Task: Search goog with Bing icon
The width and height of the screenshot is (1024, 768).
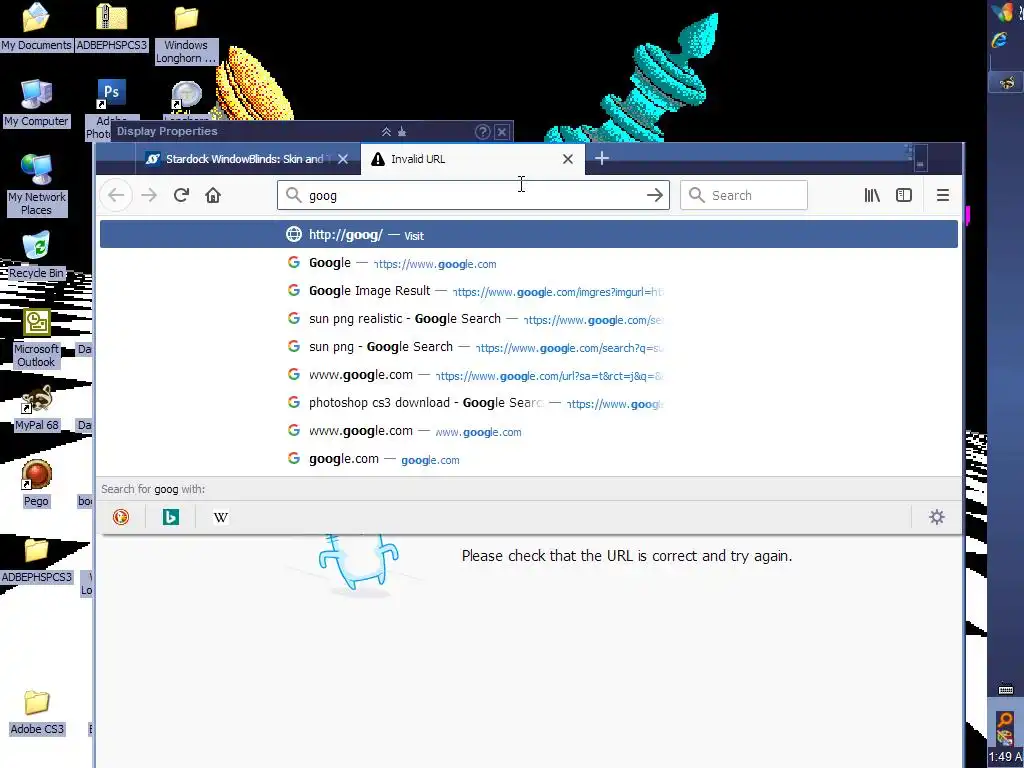Action: 171,517
